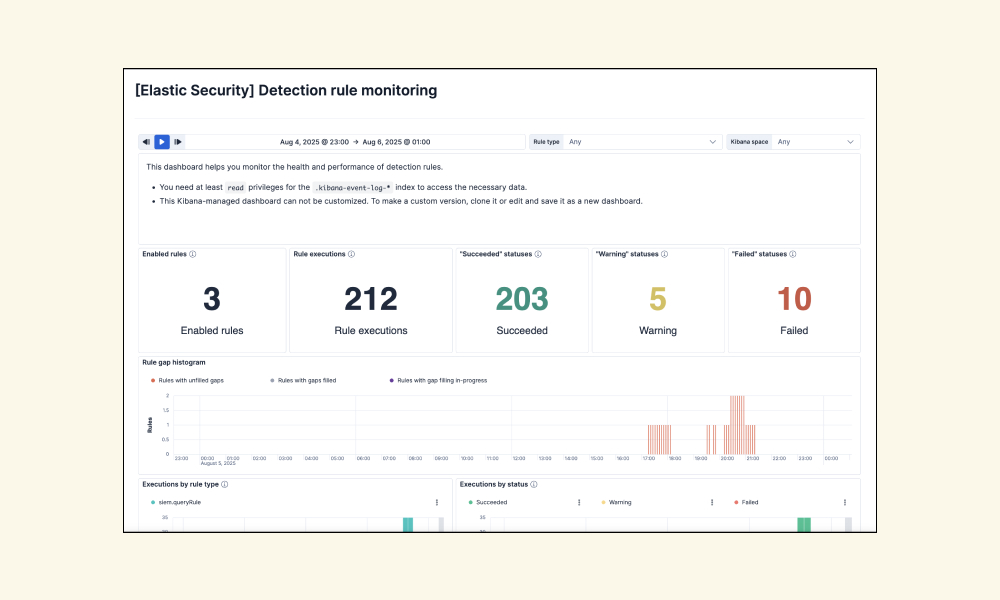
Task: Open options menu for Succeeded legend
Action: pos(579,502)
